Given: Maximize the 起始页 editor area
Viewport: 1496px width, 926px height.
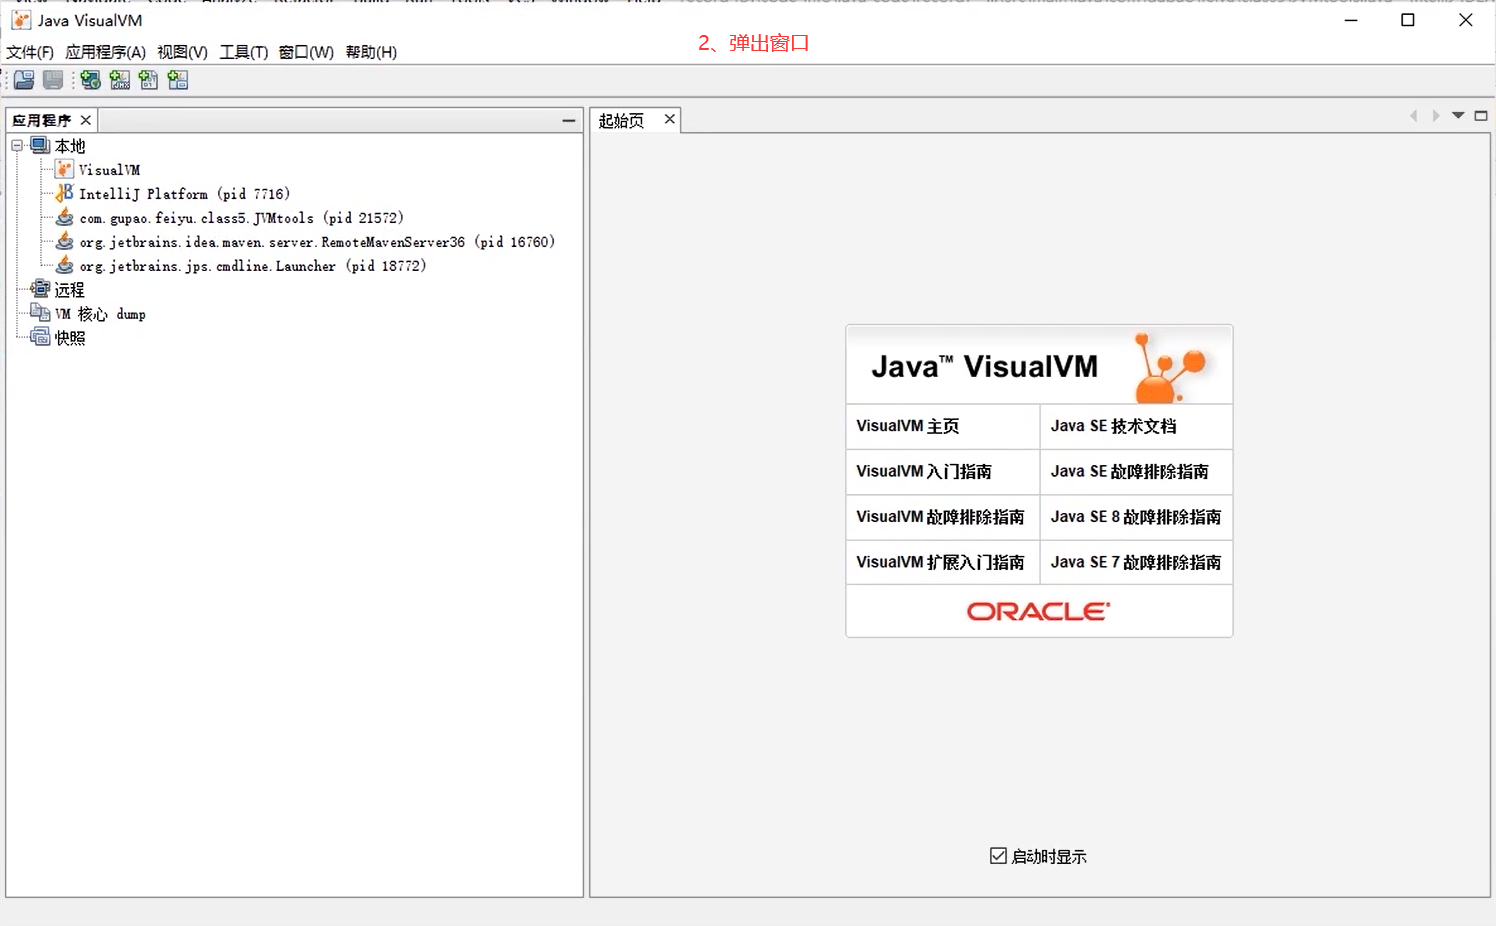Looking at the screenshot, I should pos(1481,116).
